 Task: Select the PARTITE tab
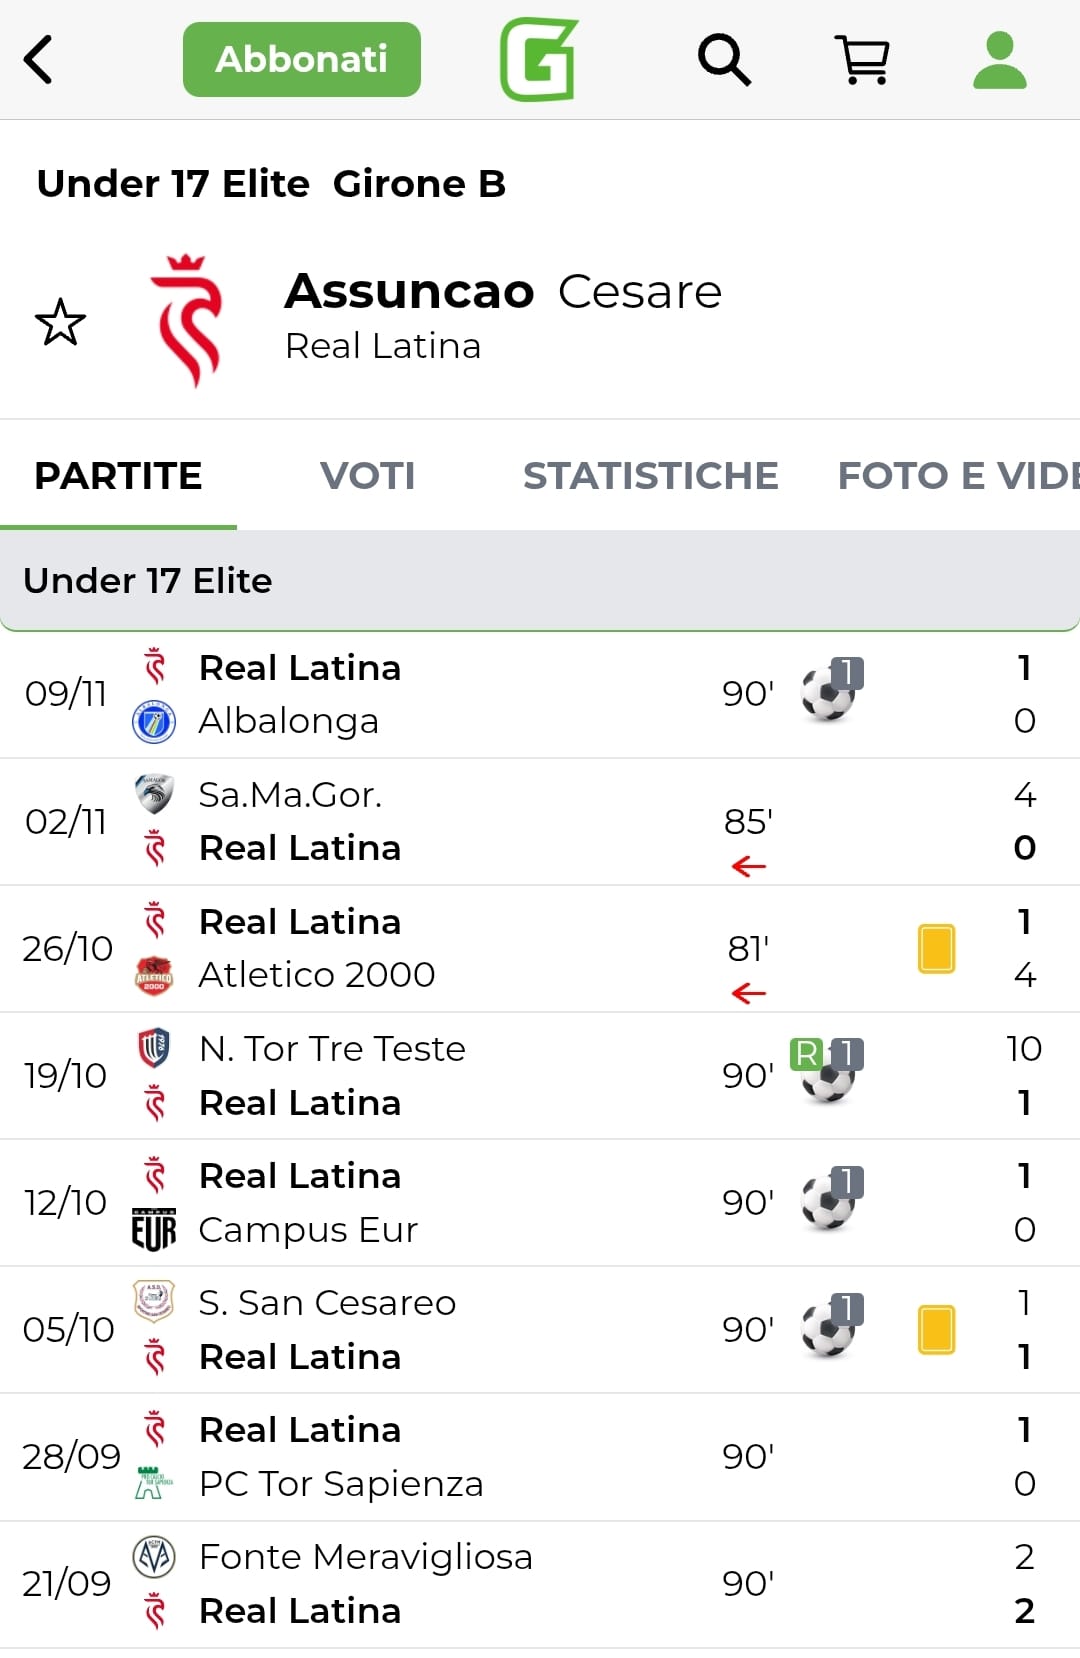[x=118, y=476]
